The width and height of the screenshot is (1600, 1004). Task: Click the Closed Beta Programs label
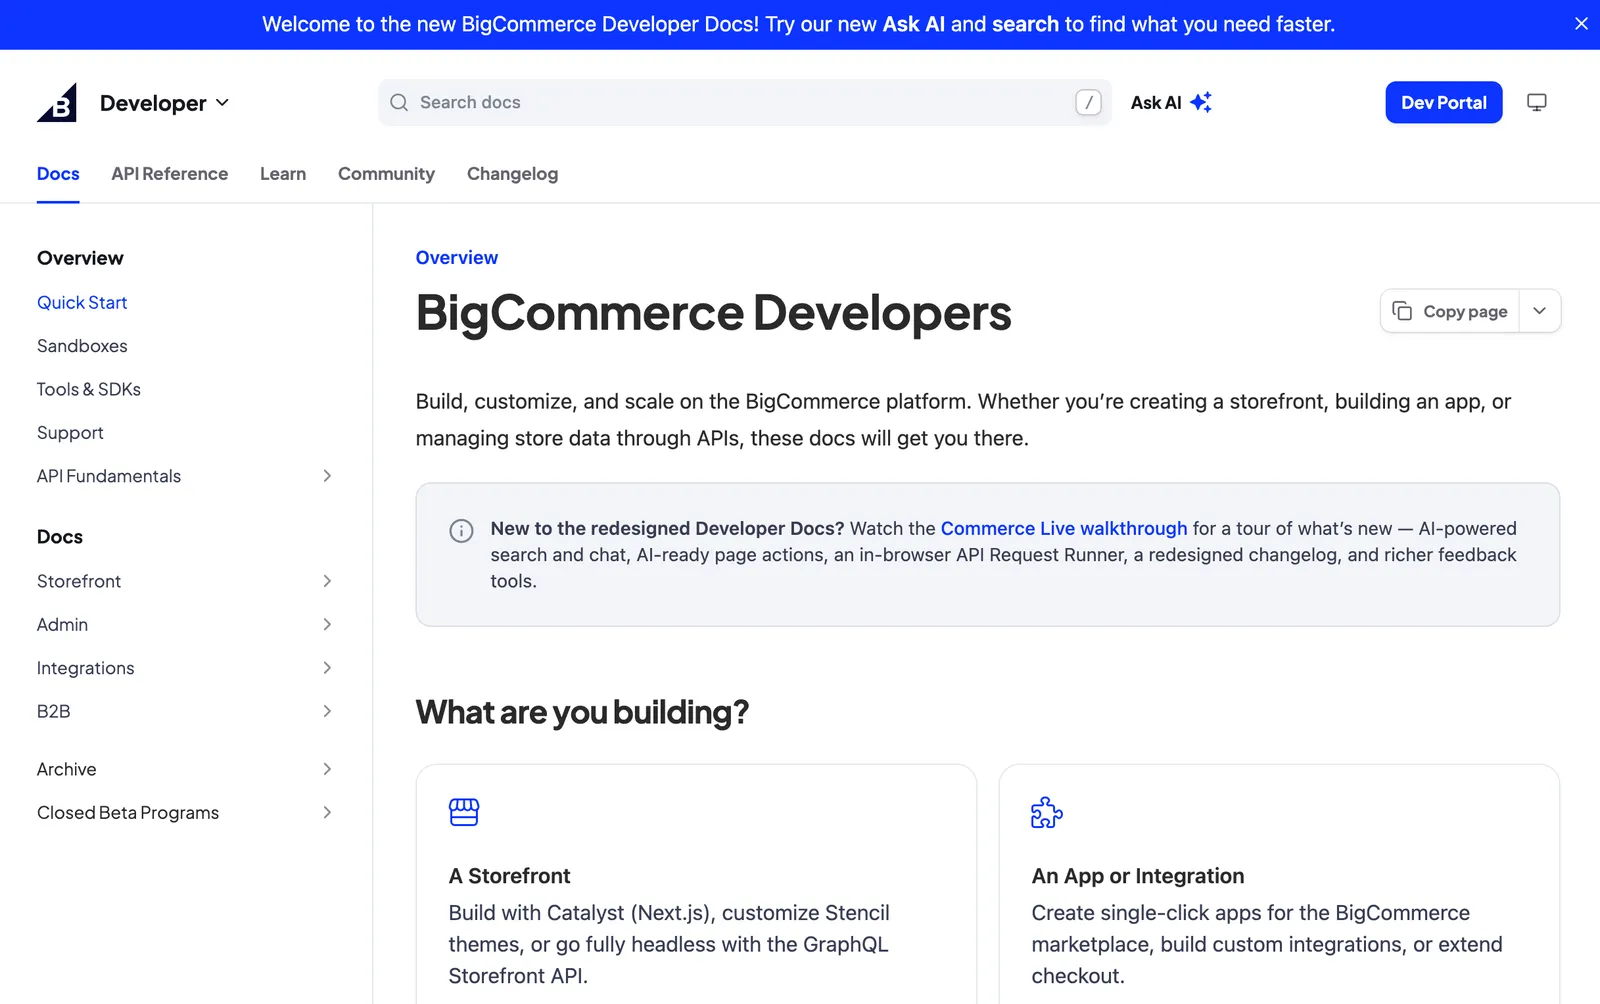pos(128,813)
